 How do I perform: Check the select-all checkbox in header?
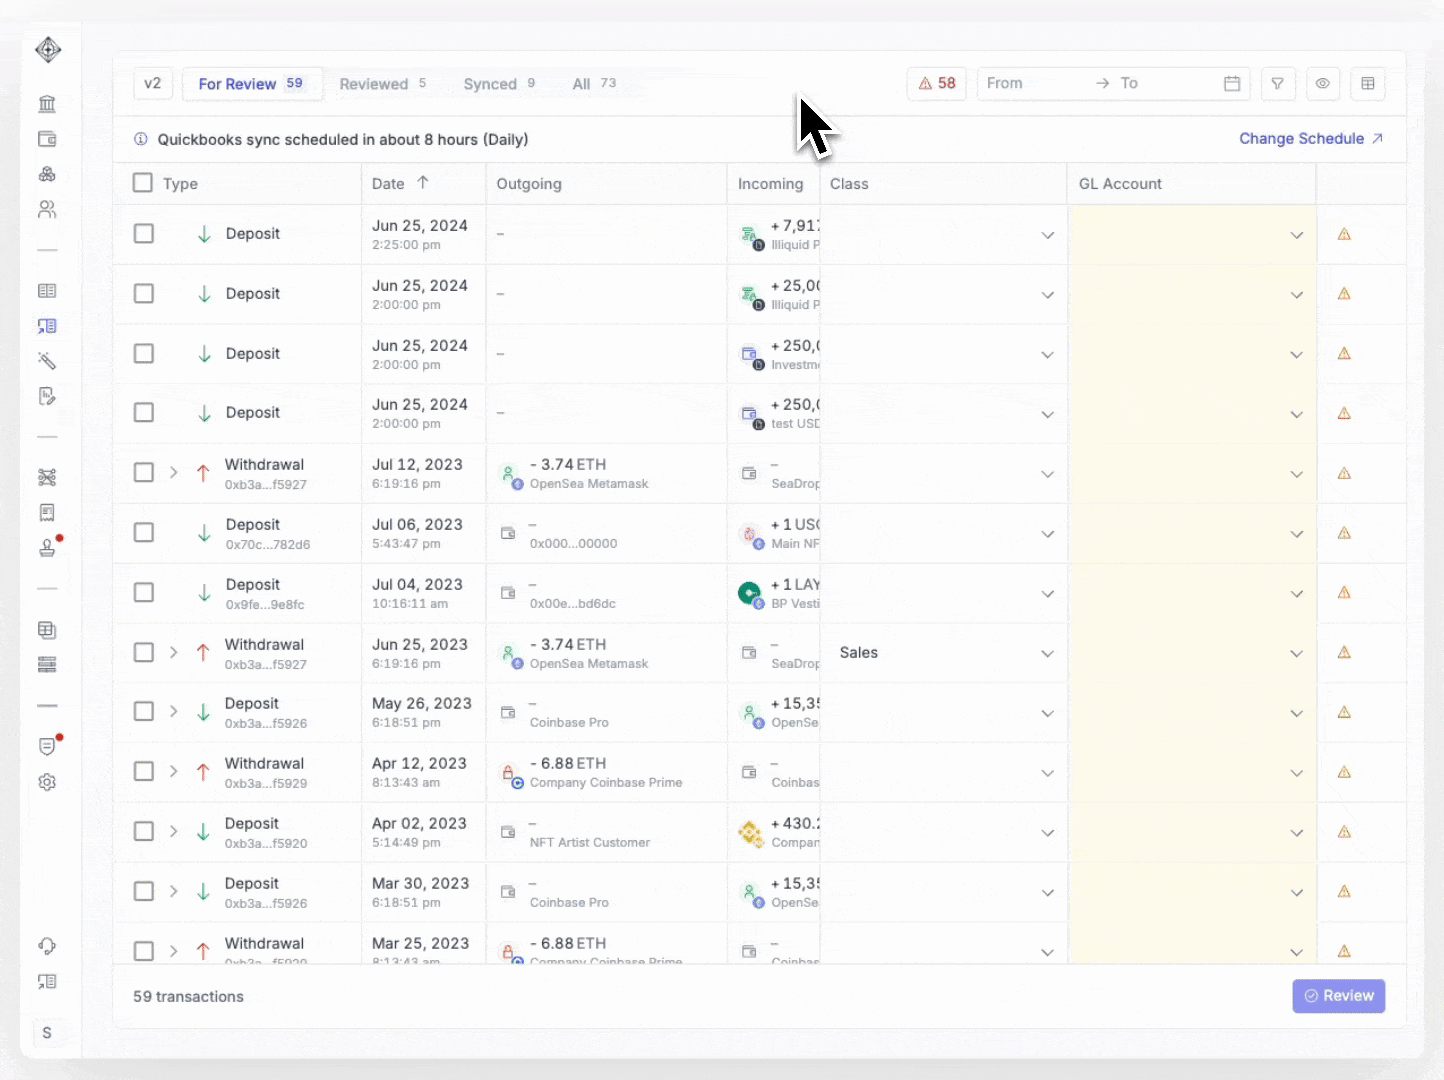(143, 183)
